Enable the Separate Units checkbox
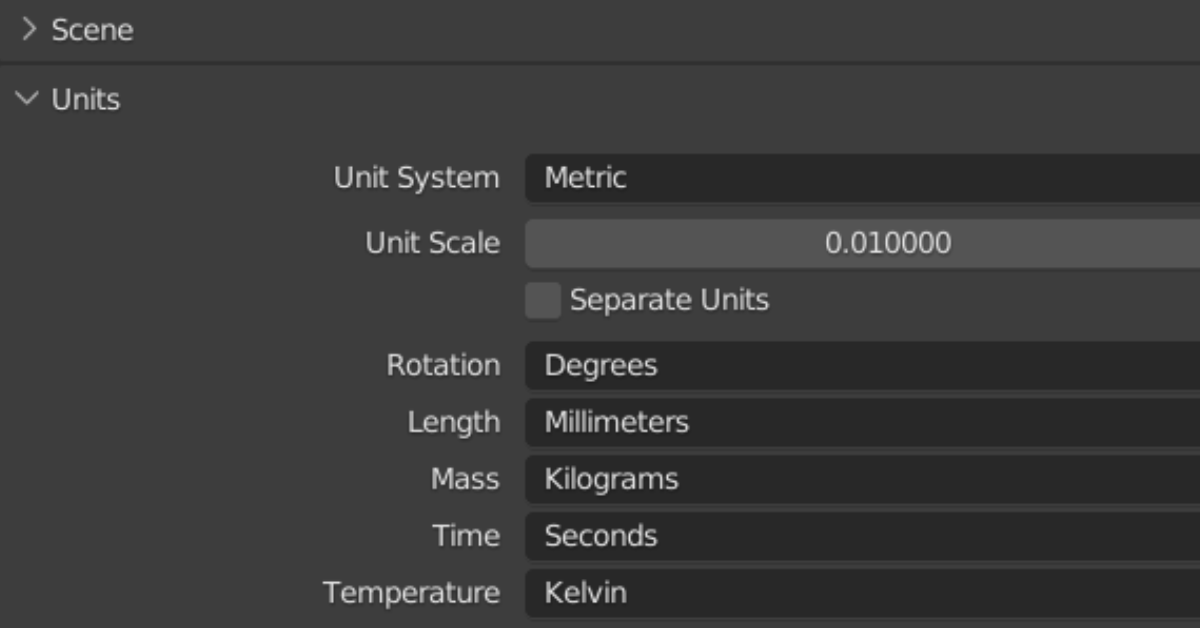This screenshot has width=1200, height=628. (x=542, y=301)
